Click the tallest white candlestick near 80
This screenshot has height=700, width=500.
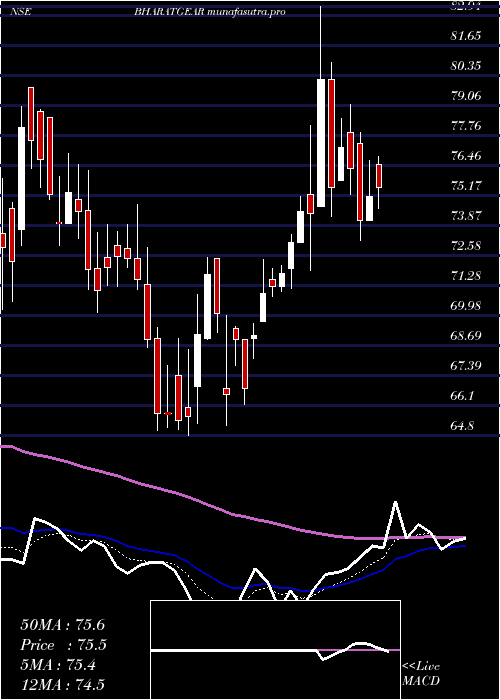(321, 143)
